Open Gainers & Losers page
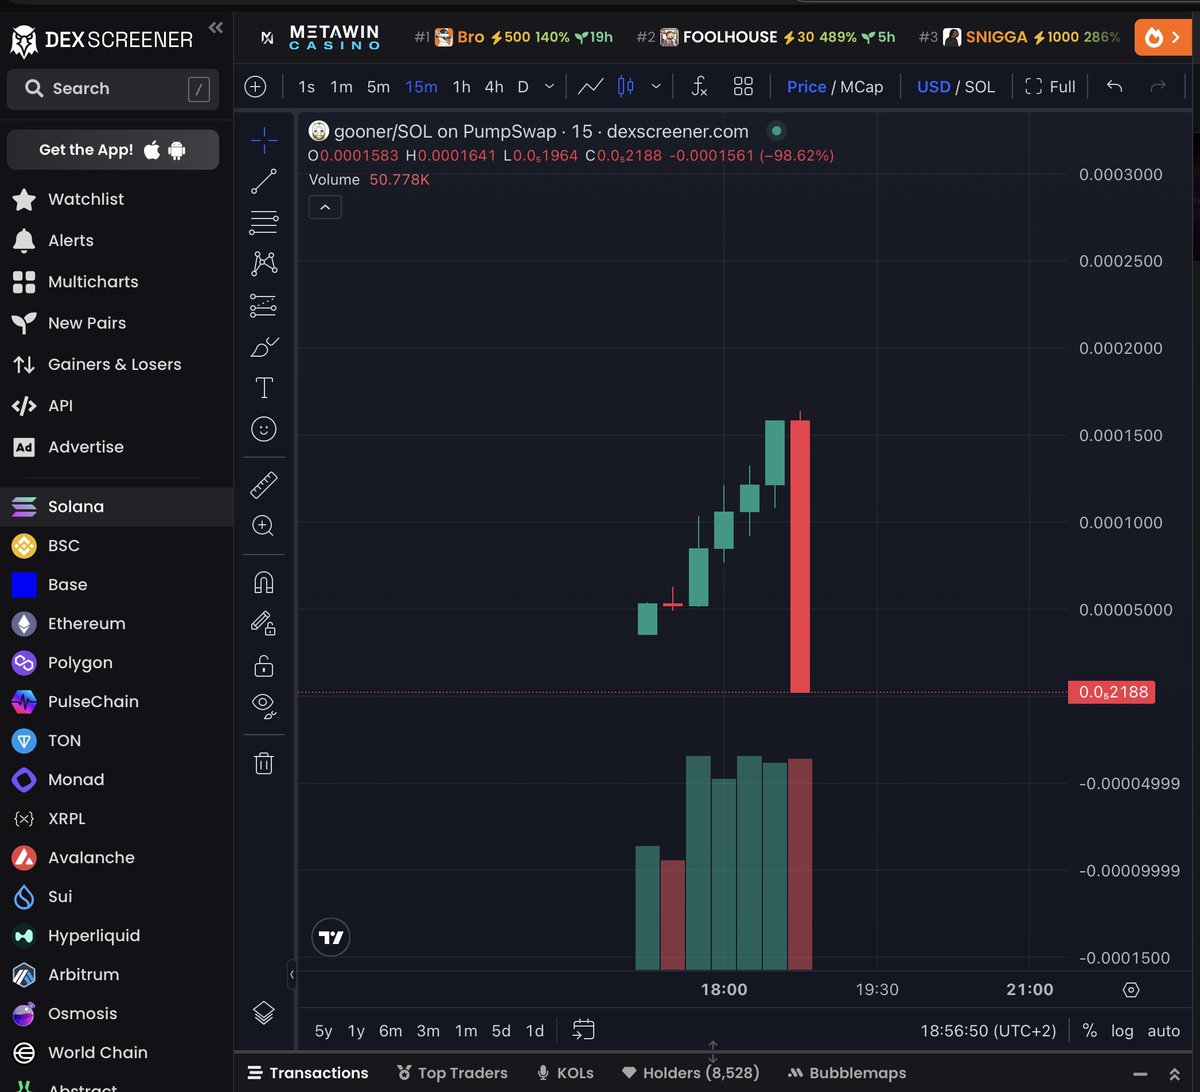The image size is (1200, 1092). (117, 364)
